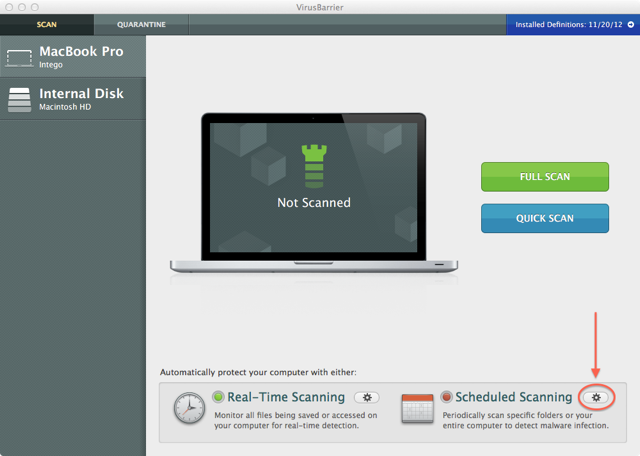640x456 pixels.
Task: Click the VirusBarrier window title
Action: point(320,7)
